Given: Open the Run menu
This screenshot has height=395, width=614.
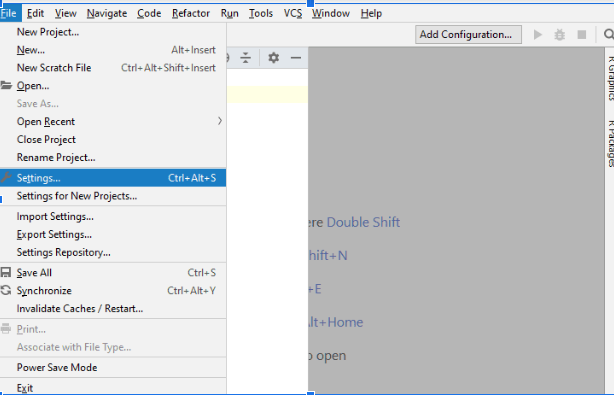Looking at the screenshot, I should click(x=229, y=13).
